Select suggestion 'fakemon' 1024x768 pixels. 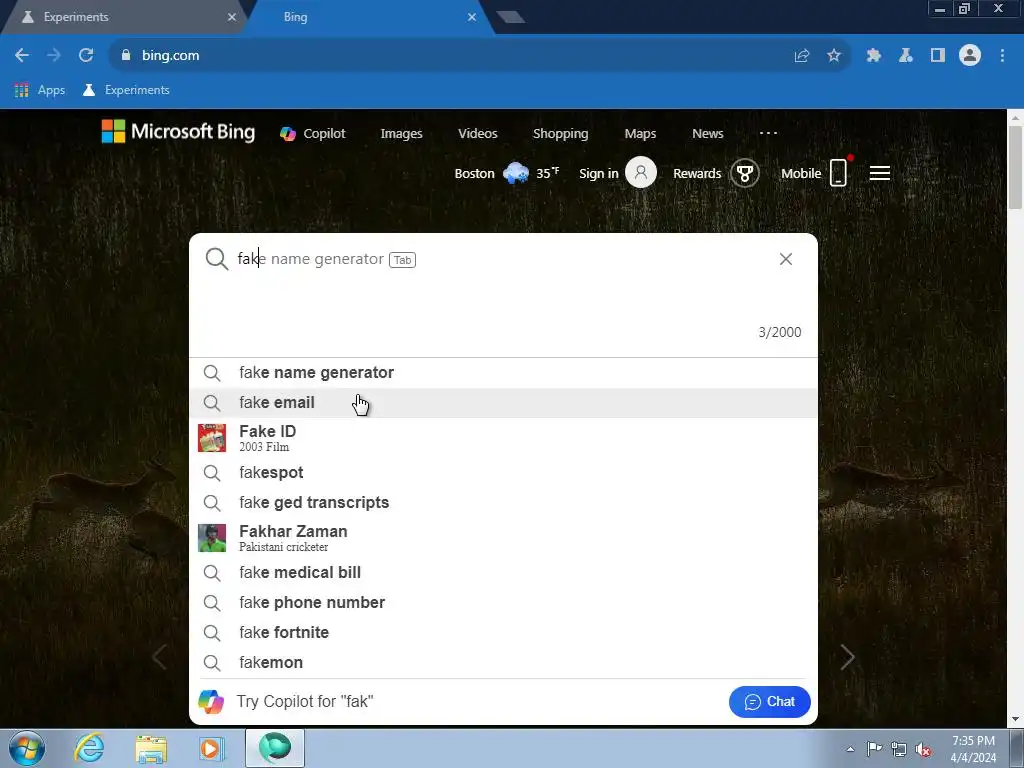[503, 663]
